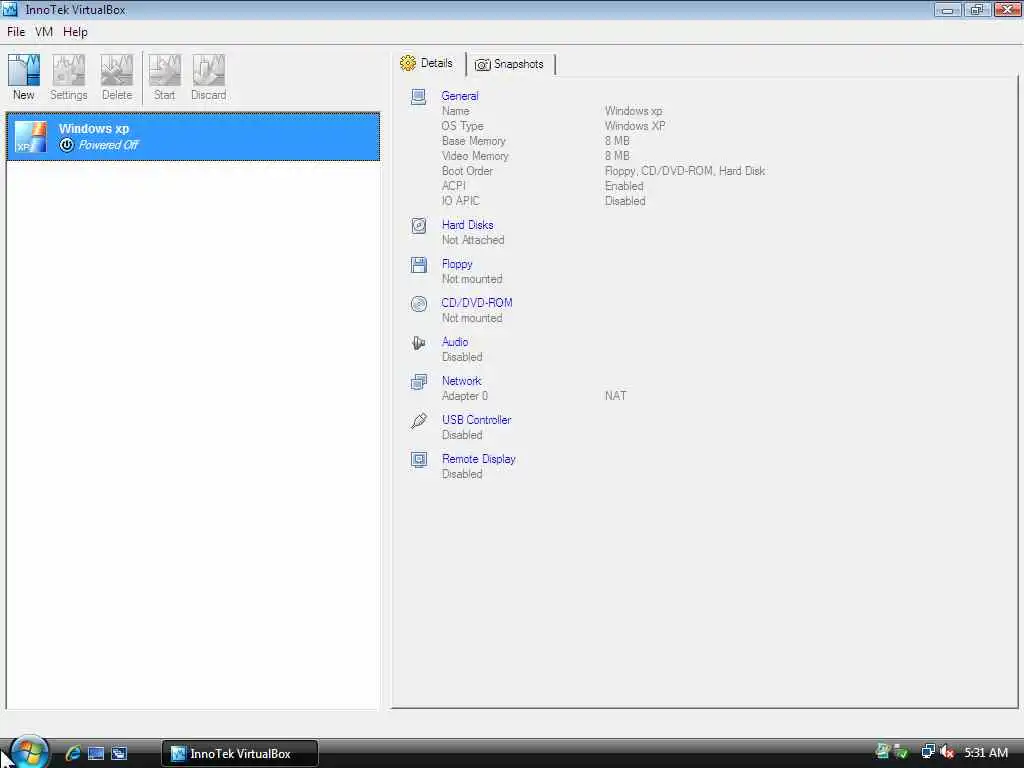Click the Network adapters icon
The width and height of the screenshot is (1024, 768).
pyautogui.click(x=419, y=381)
